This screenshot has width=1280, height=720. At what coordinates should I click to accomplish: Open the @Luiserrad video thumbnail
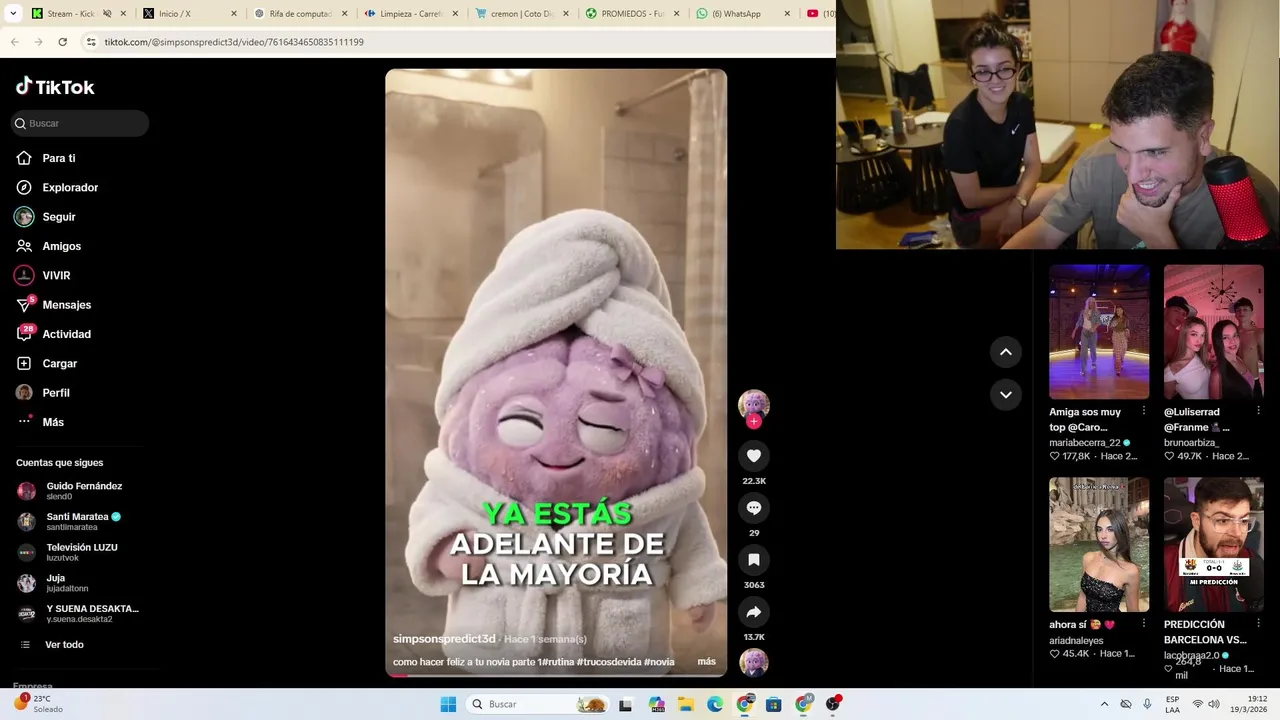pos(1214,332)
